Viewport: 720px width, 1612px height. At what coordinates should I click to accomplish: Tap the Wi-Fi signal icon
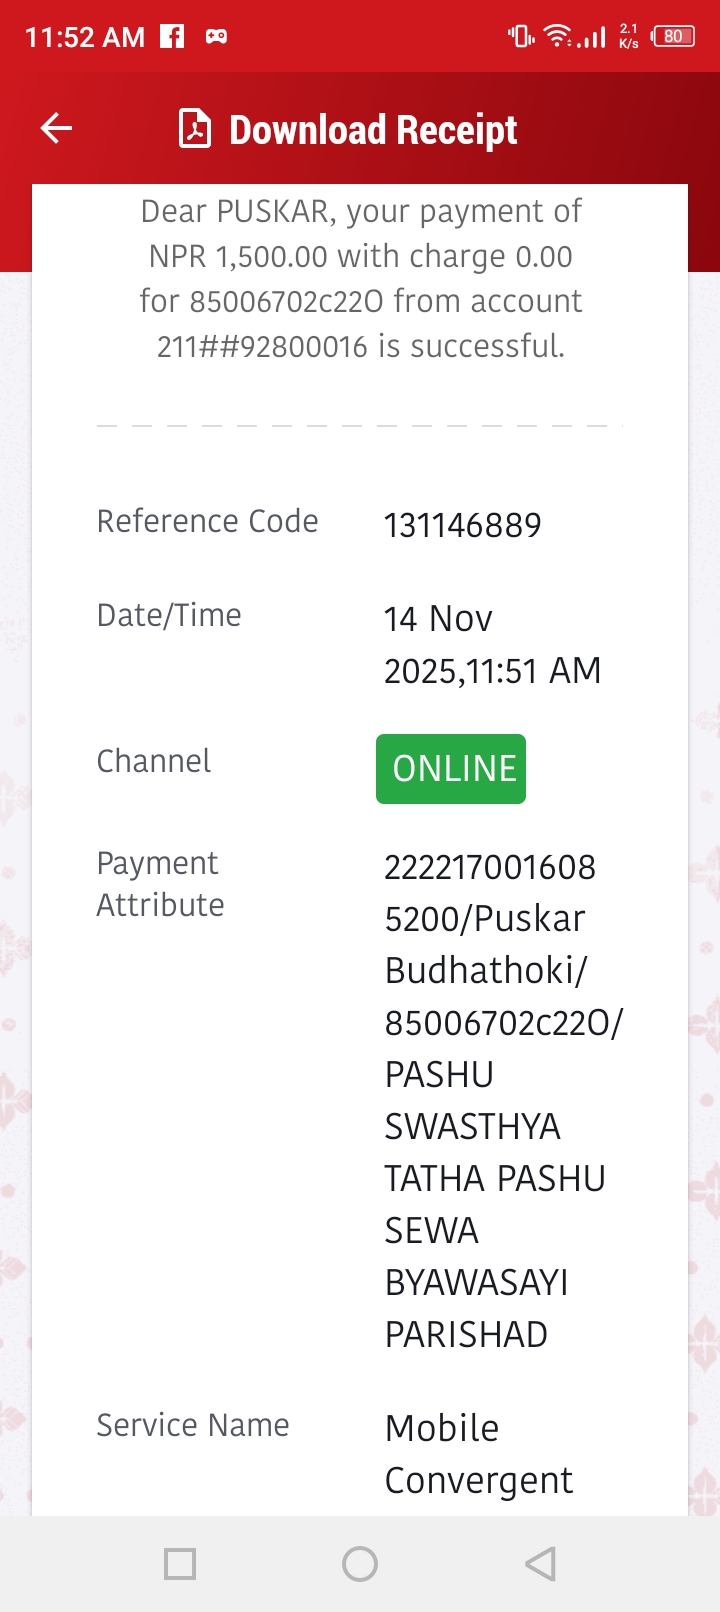pyautogui.click(x=558, y=37)
